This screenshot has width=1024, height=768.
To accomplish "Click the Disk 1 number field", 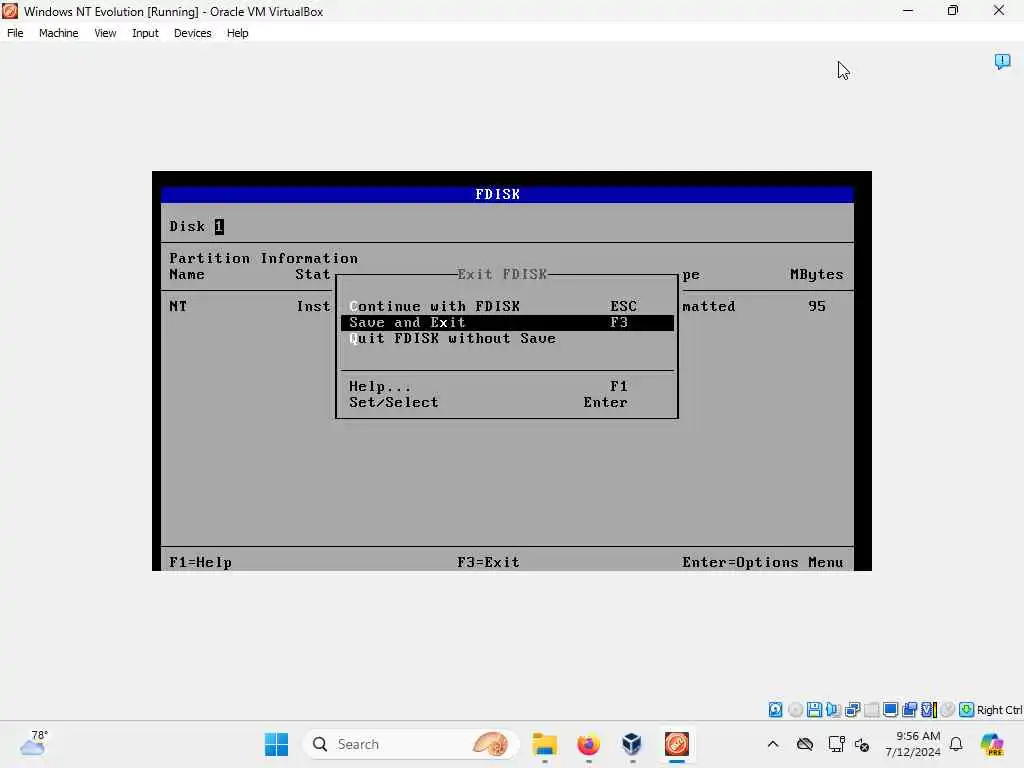I will point(219,227).
